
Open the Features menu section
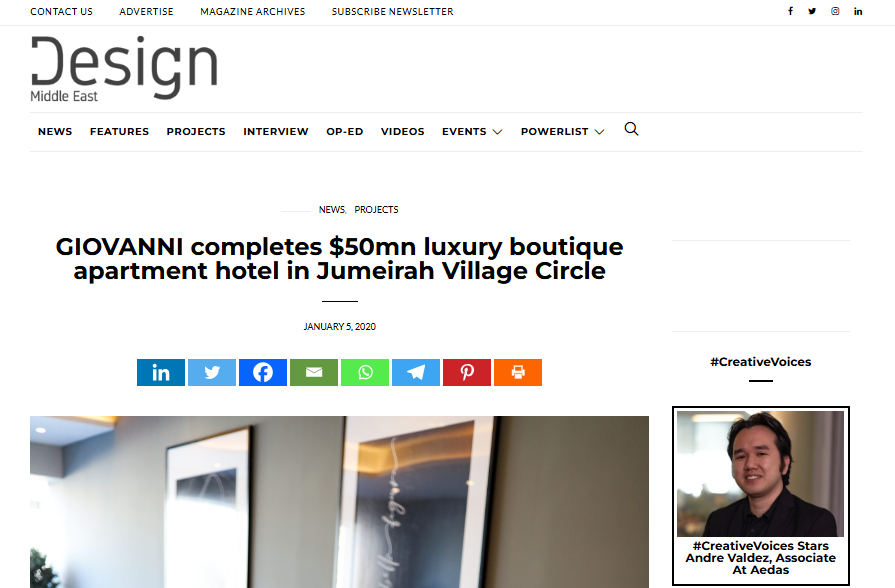[119, 131]
